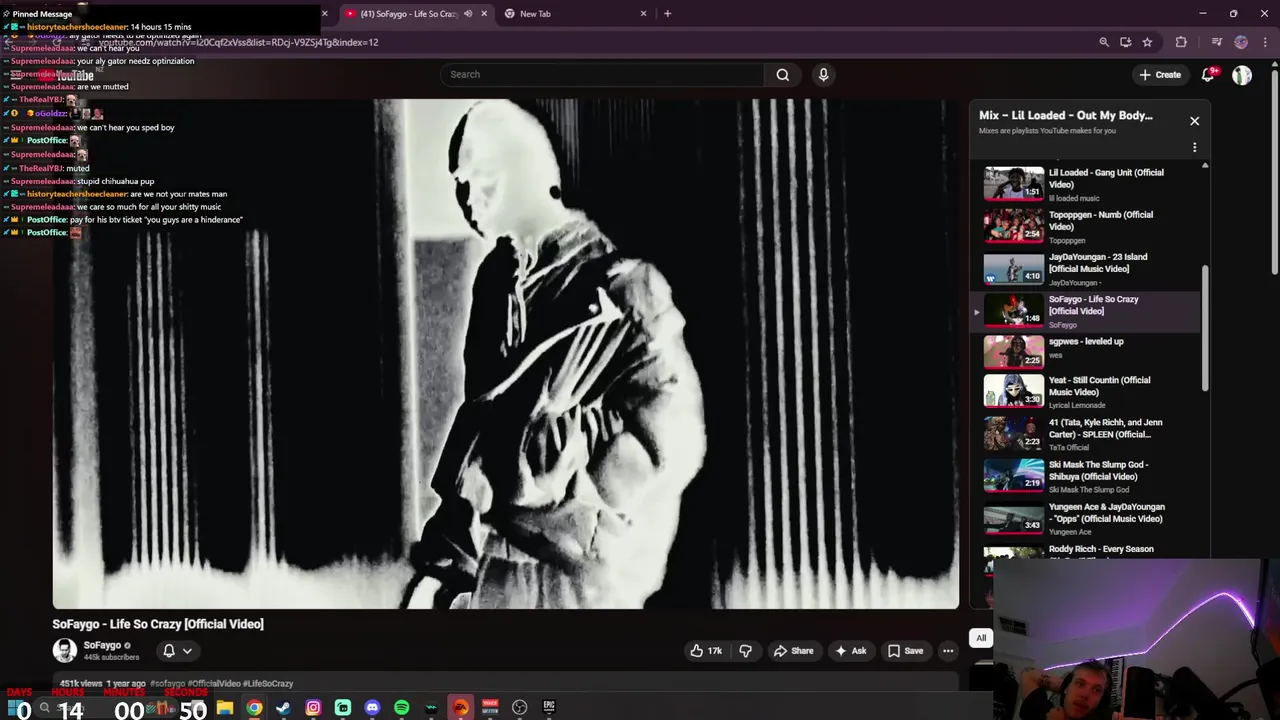The image size is (1280, 720).
Task: Dislike the SoFaygo video
Action: click(x=745, y=651)
